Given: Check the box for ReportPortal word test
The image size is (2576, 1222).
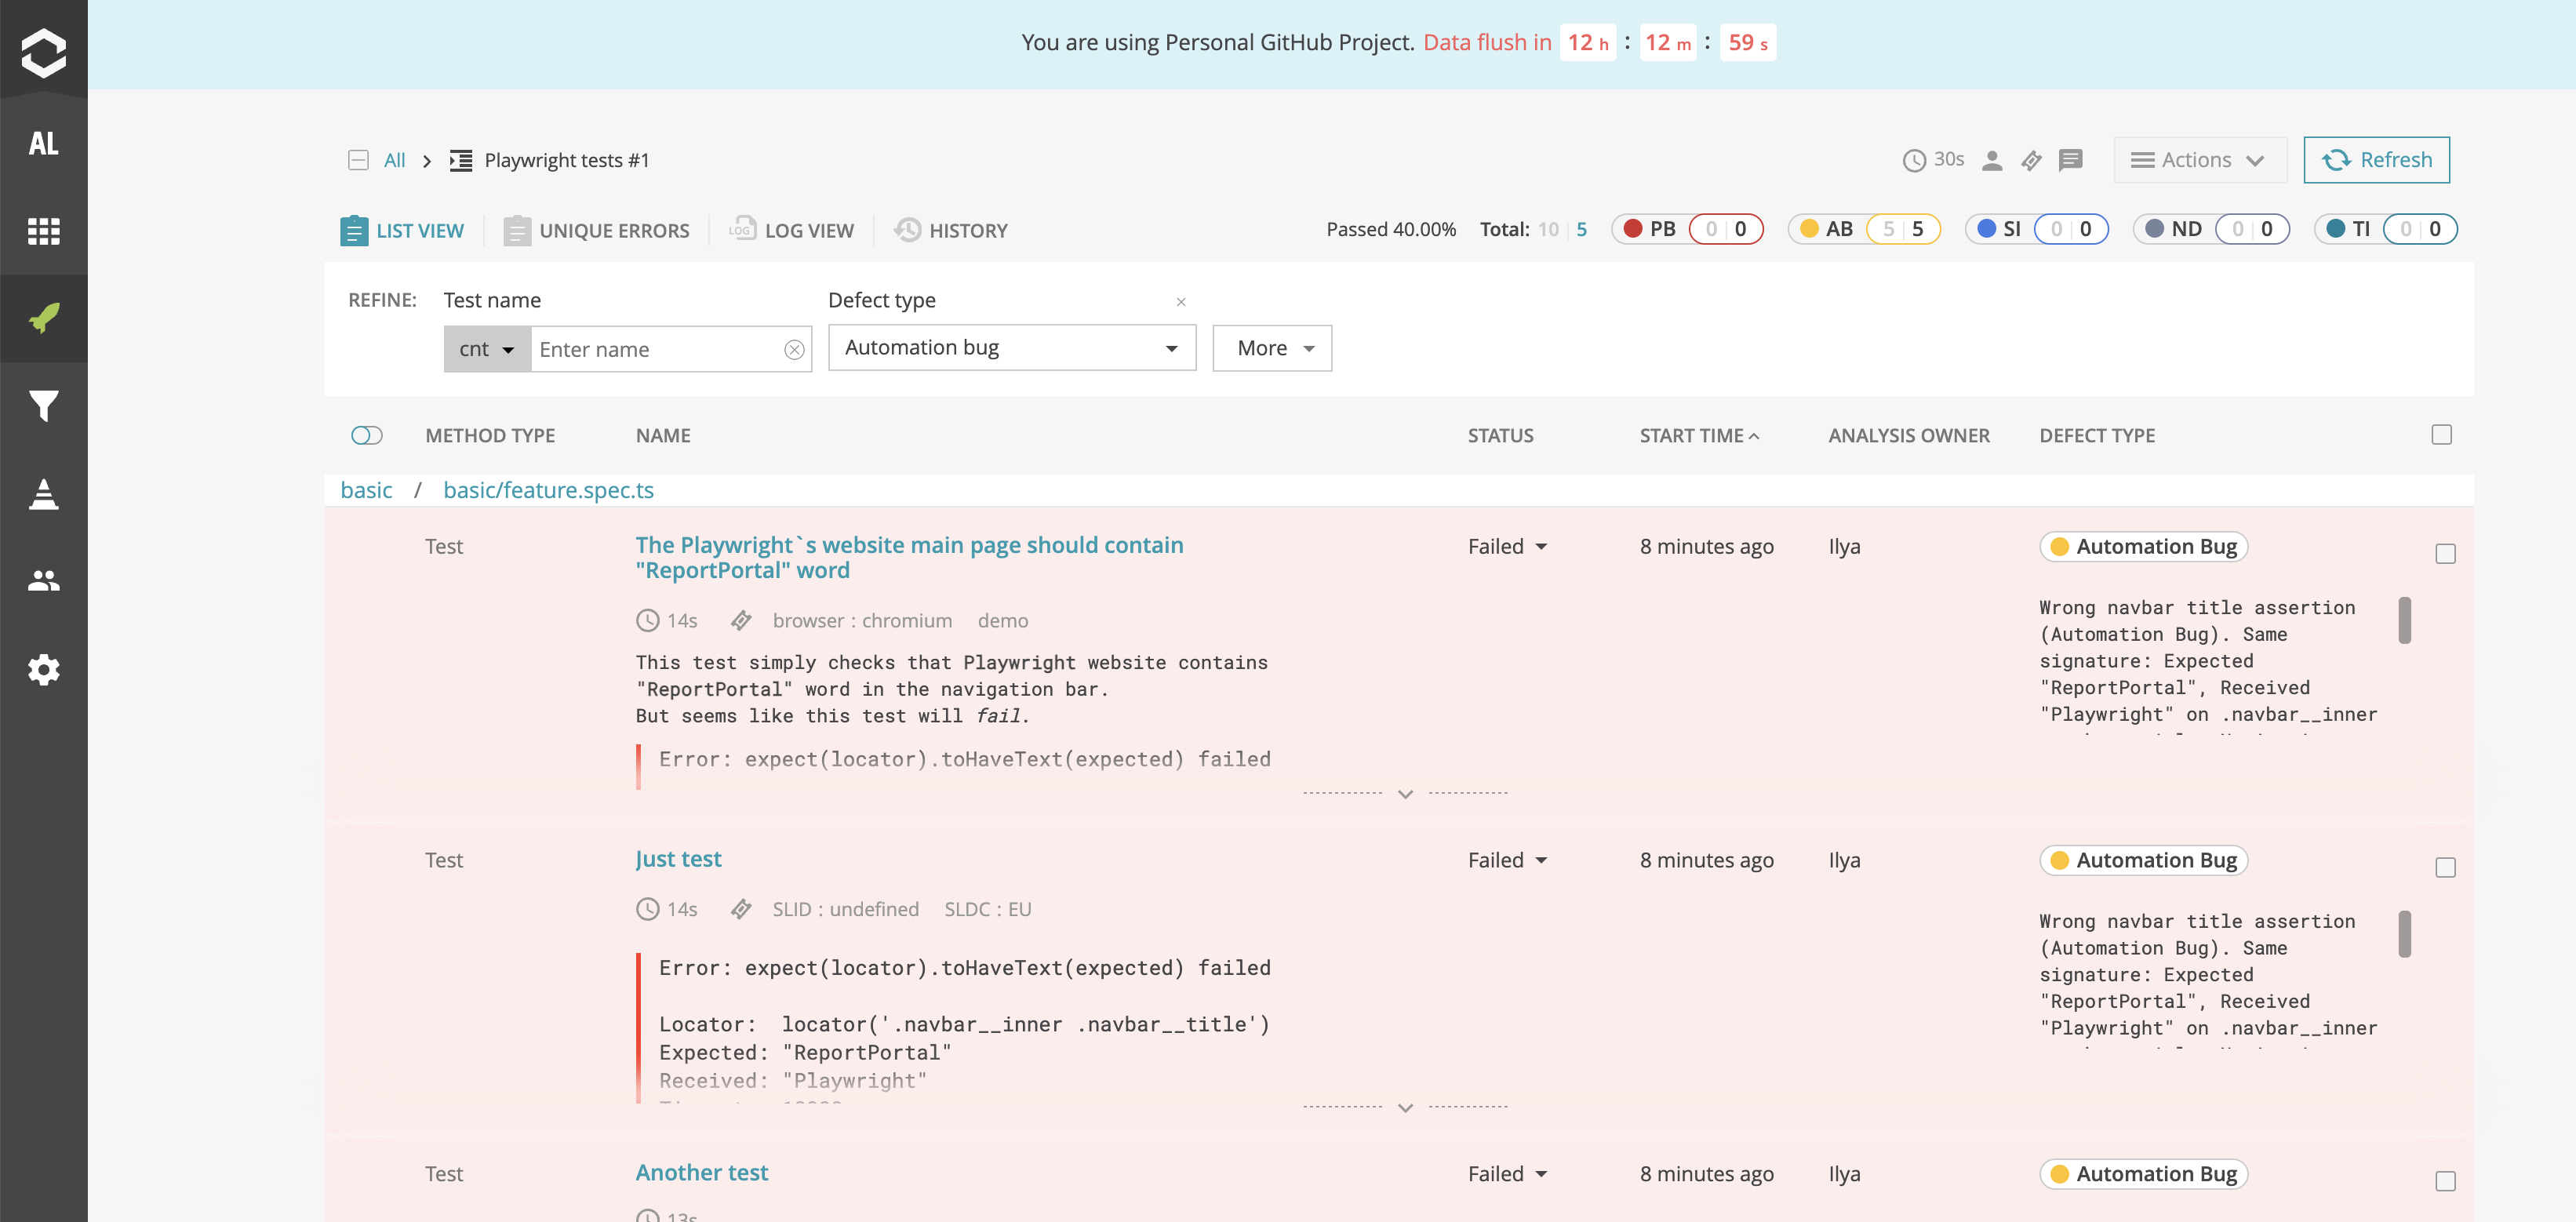Looking at the screenshot, I should click(2445, 554).
